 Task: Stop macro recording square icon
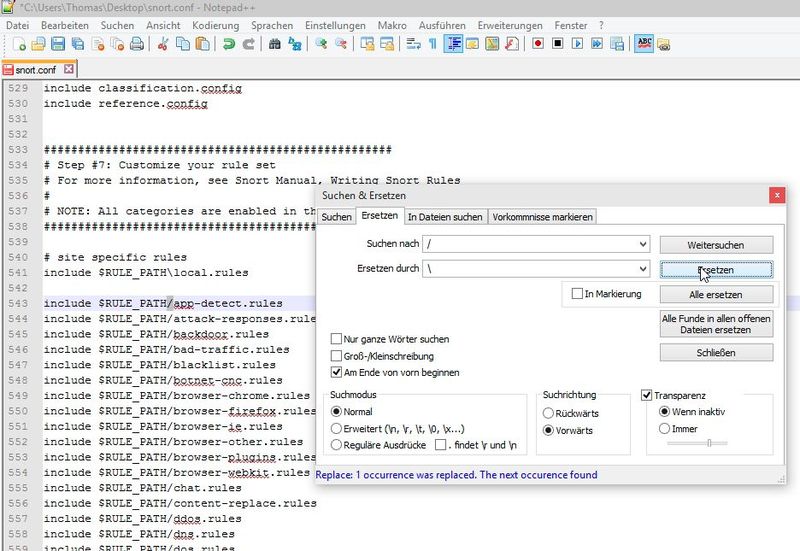click(558, 44)
